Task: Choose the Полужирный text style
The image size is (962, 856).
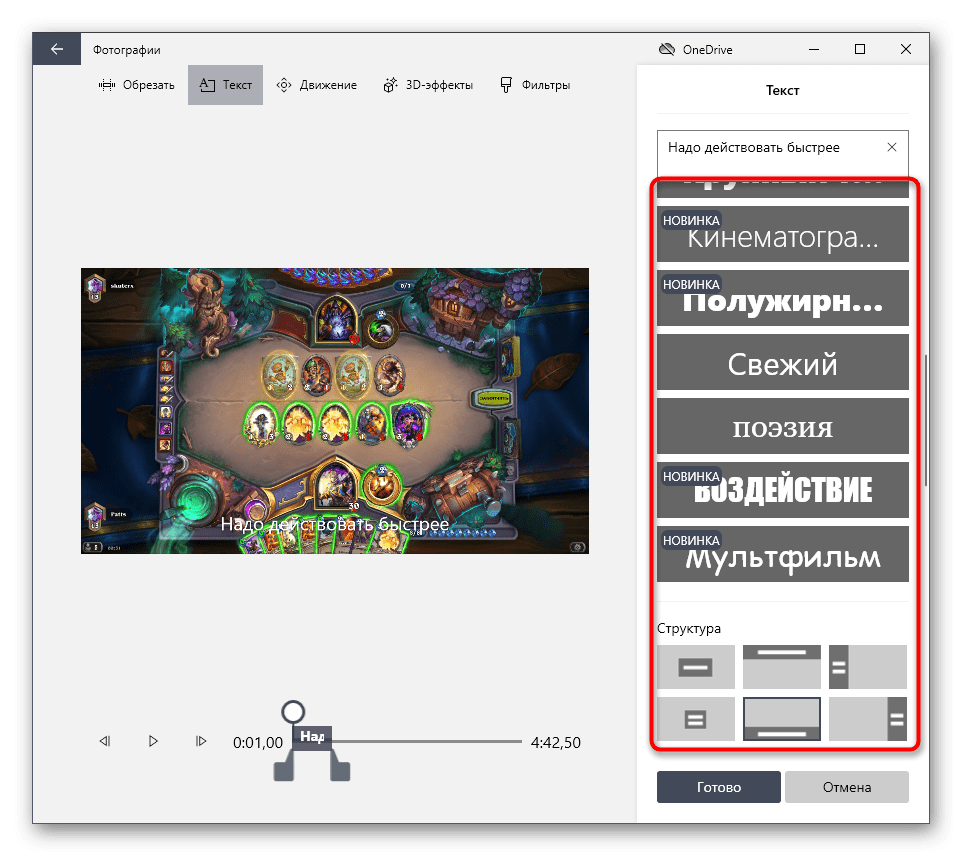Action: (782, 298)
